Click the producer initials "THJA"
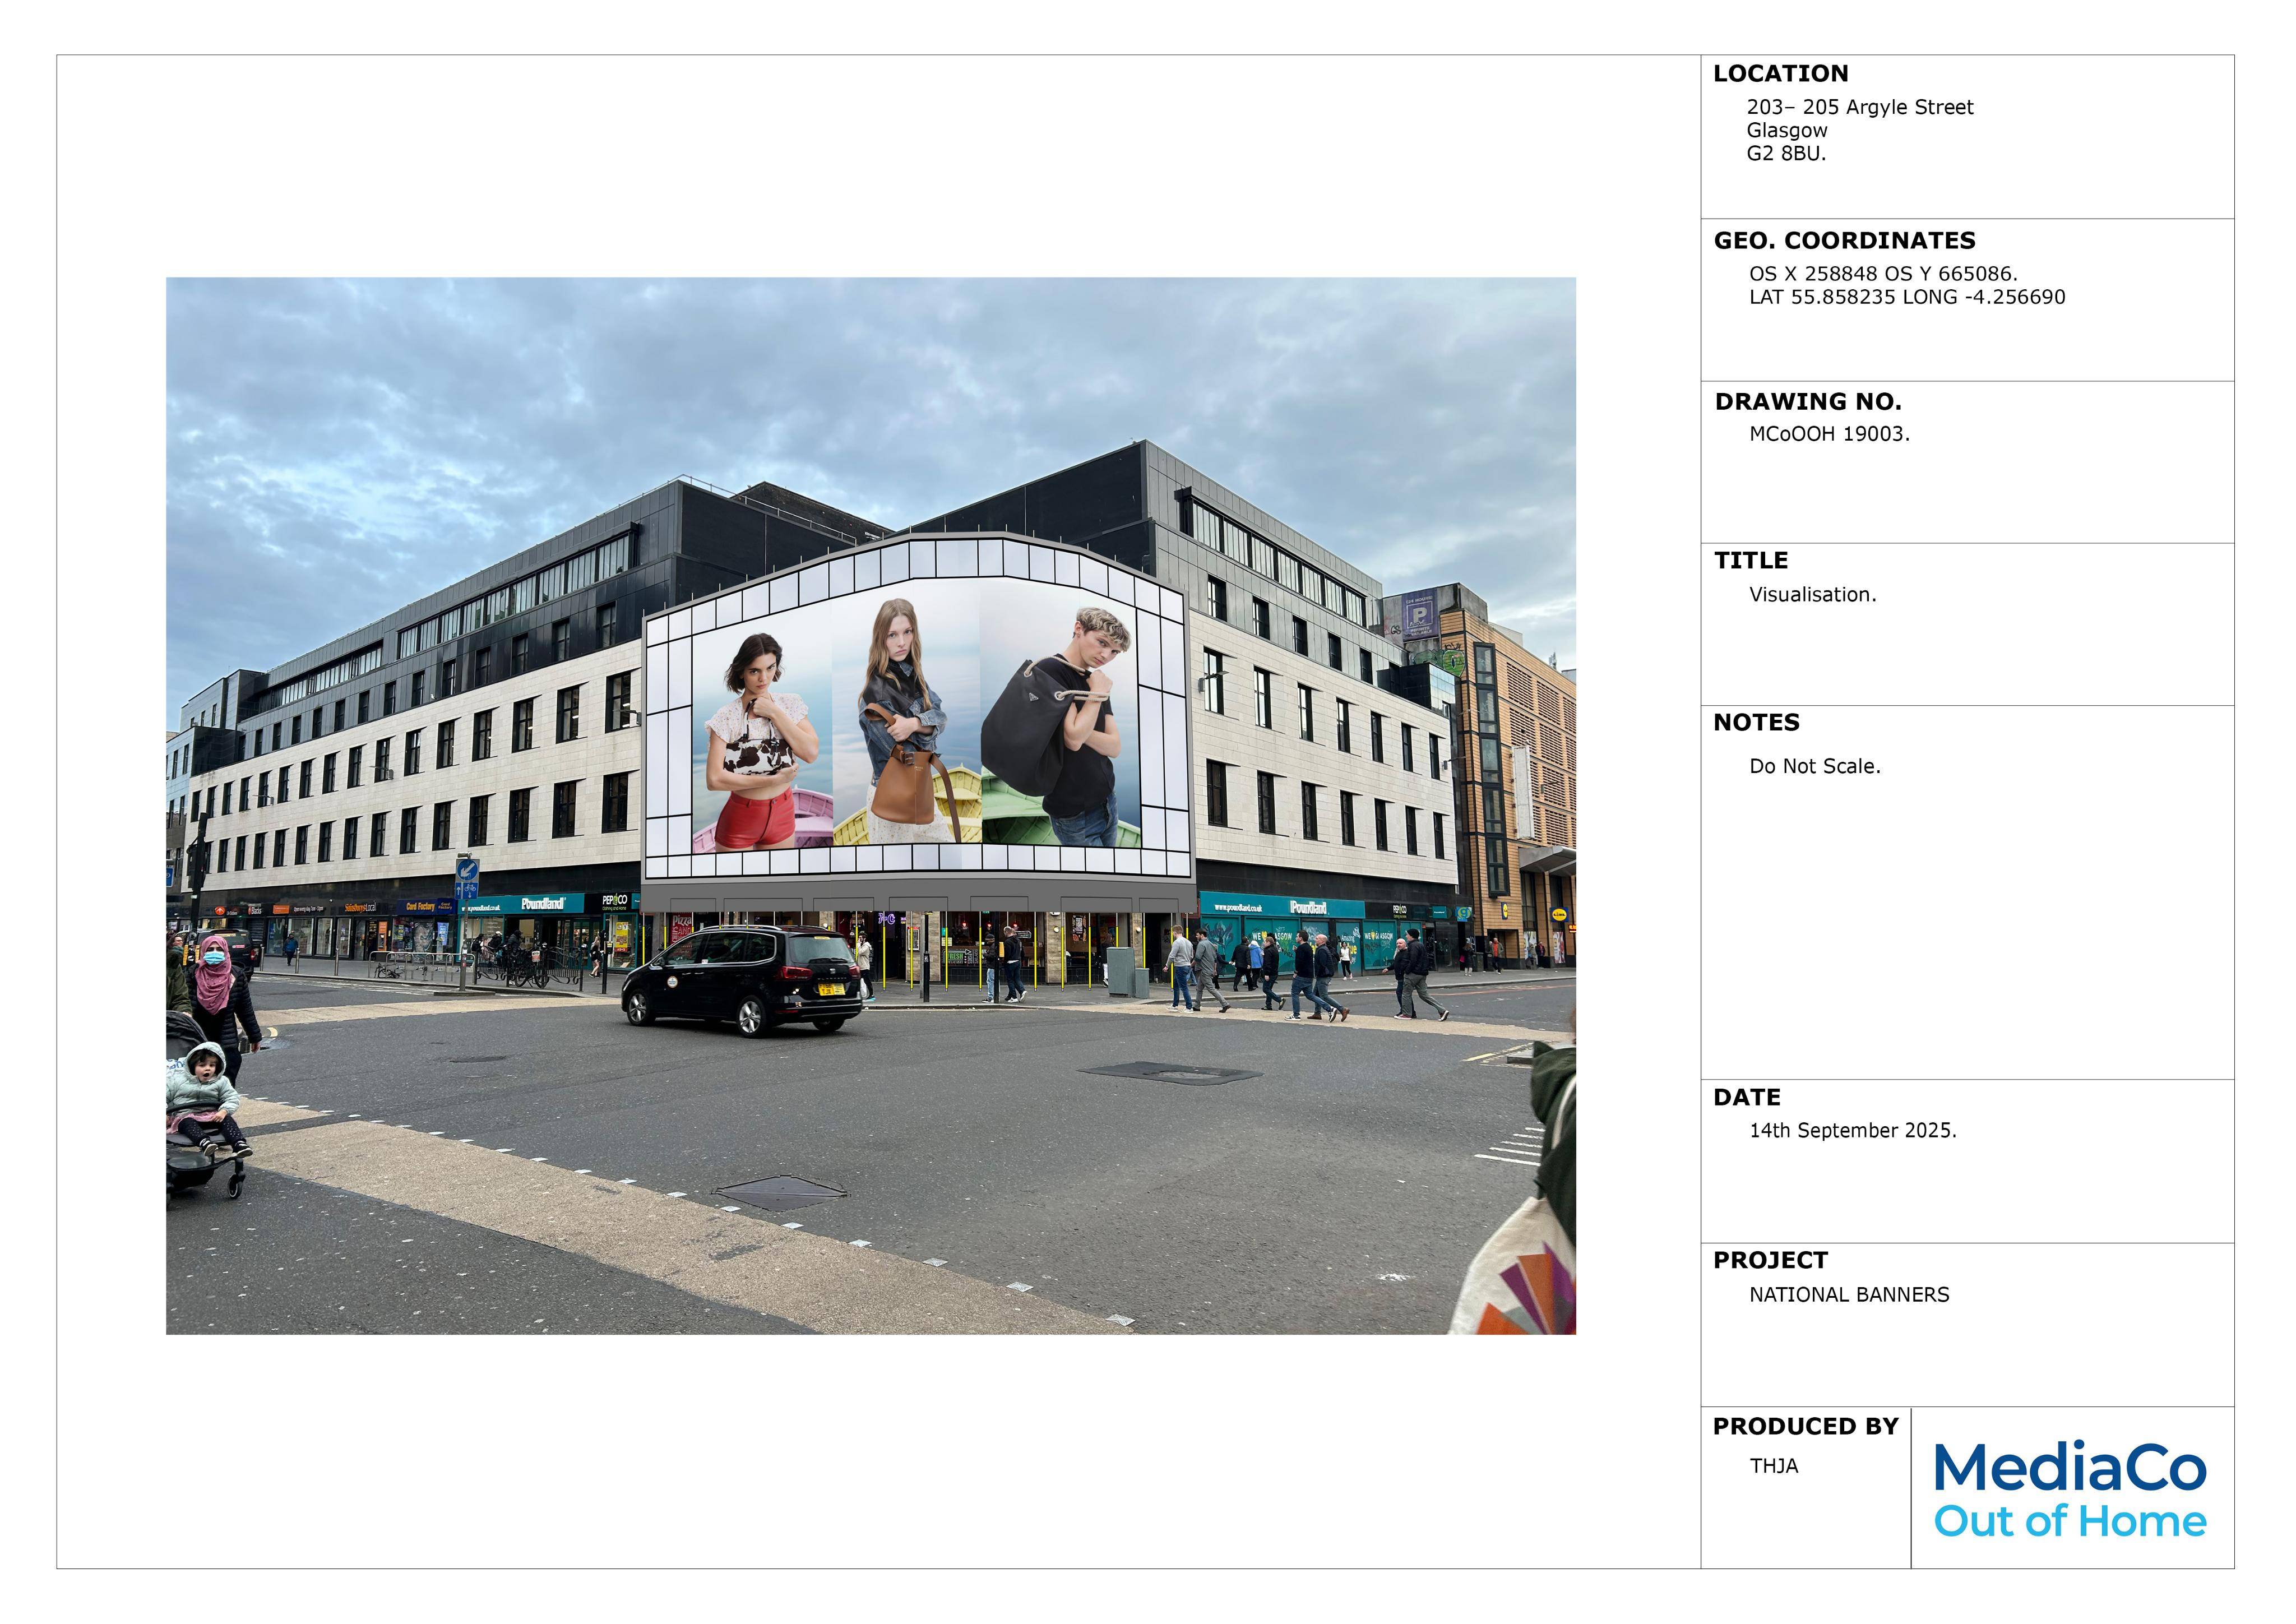Screen dimensions: 2296x1624 [1773, 1466]
